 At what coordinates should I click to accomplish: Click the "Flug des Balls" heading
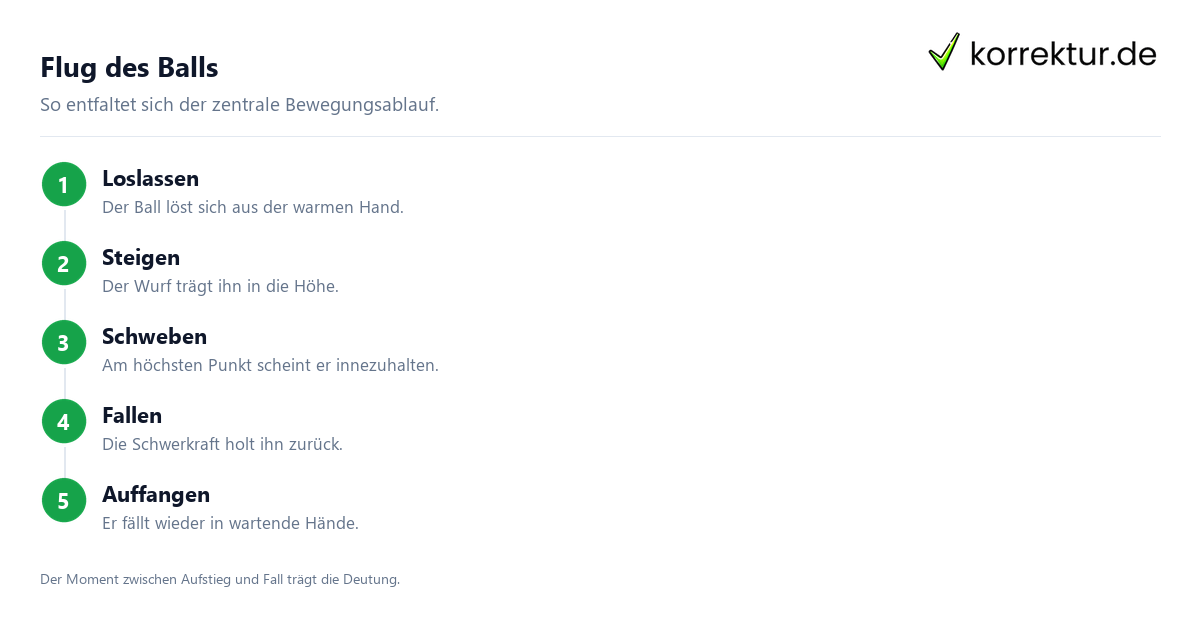pyautogui.click(x=129, y=68)
